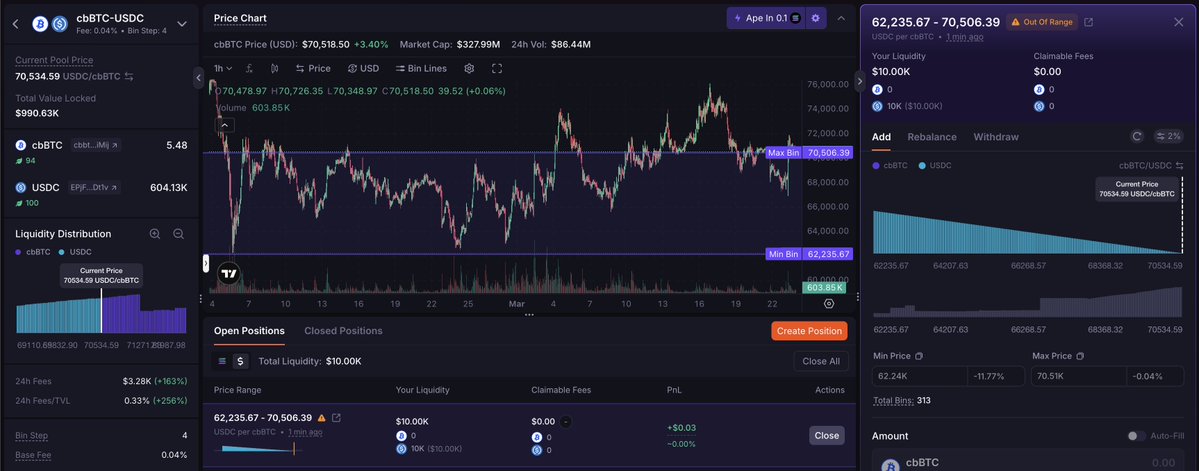Collapse the Price Chart panel

841,18
